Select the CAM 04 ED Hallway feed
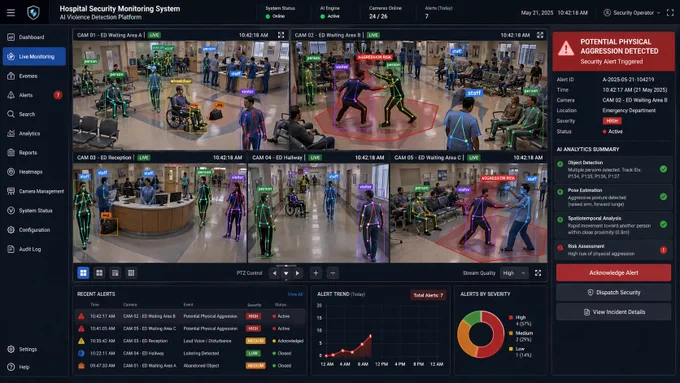 [x=318, y=213]
